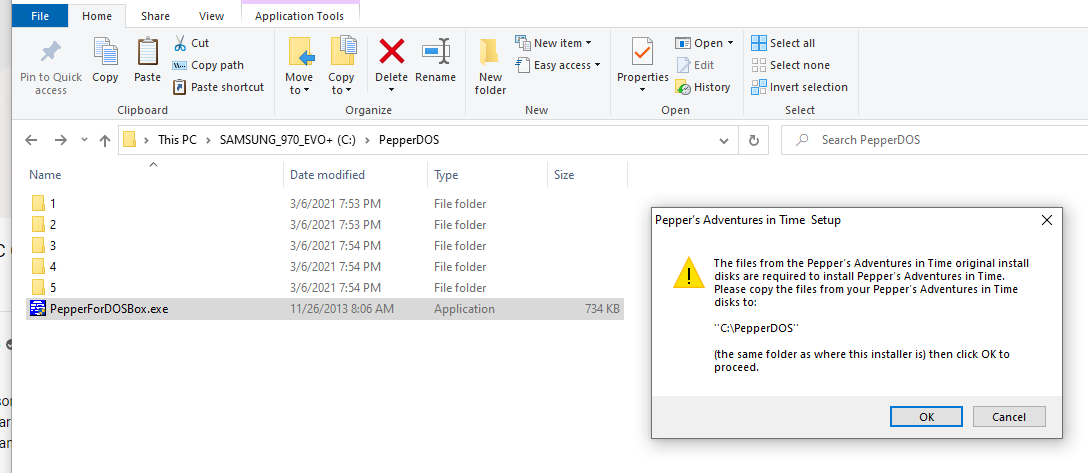Click the Cut scissors icon

(x=180, y=43)
